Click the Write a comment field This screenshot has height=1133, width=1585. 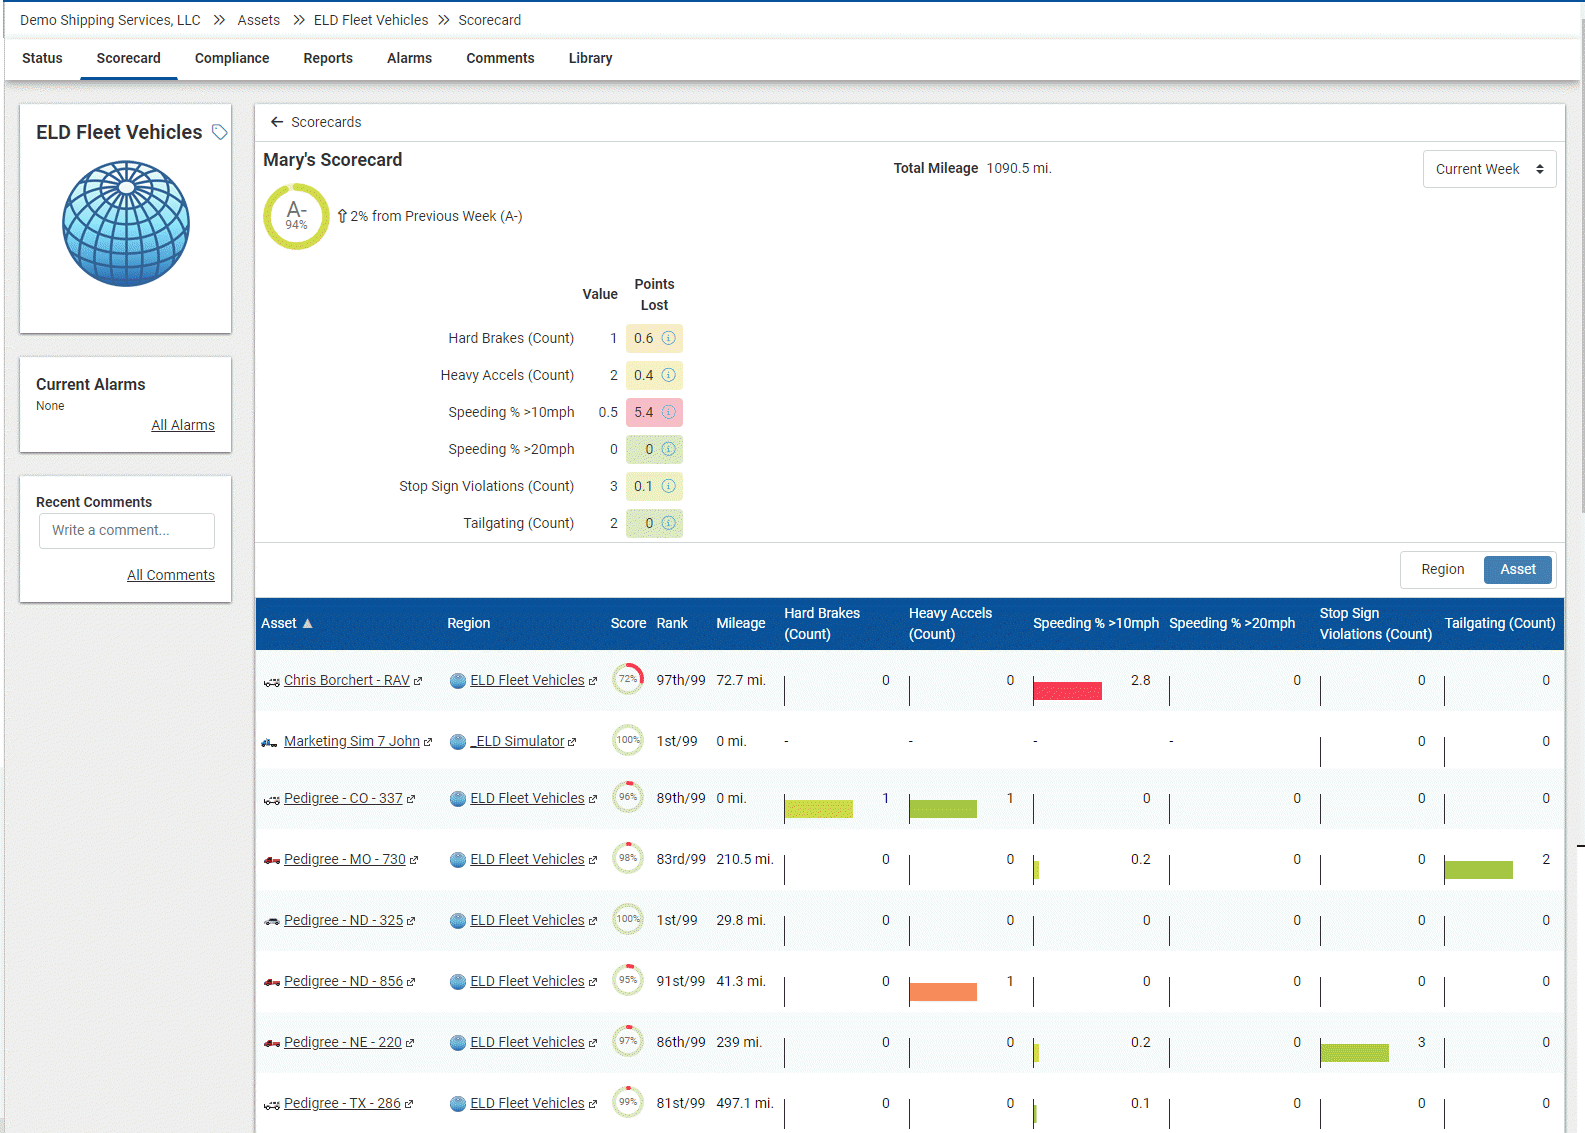[127, 530]
